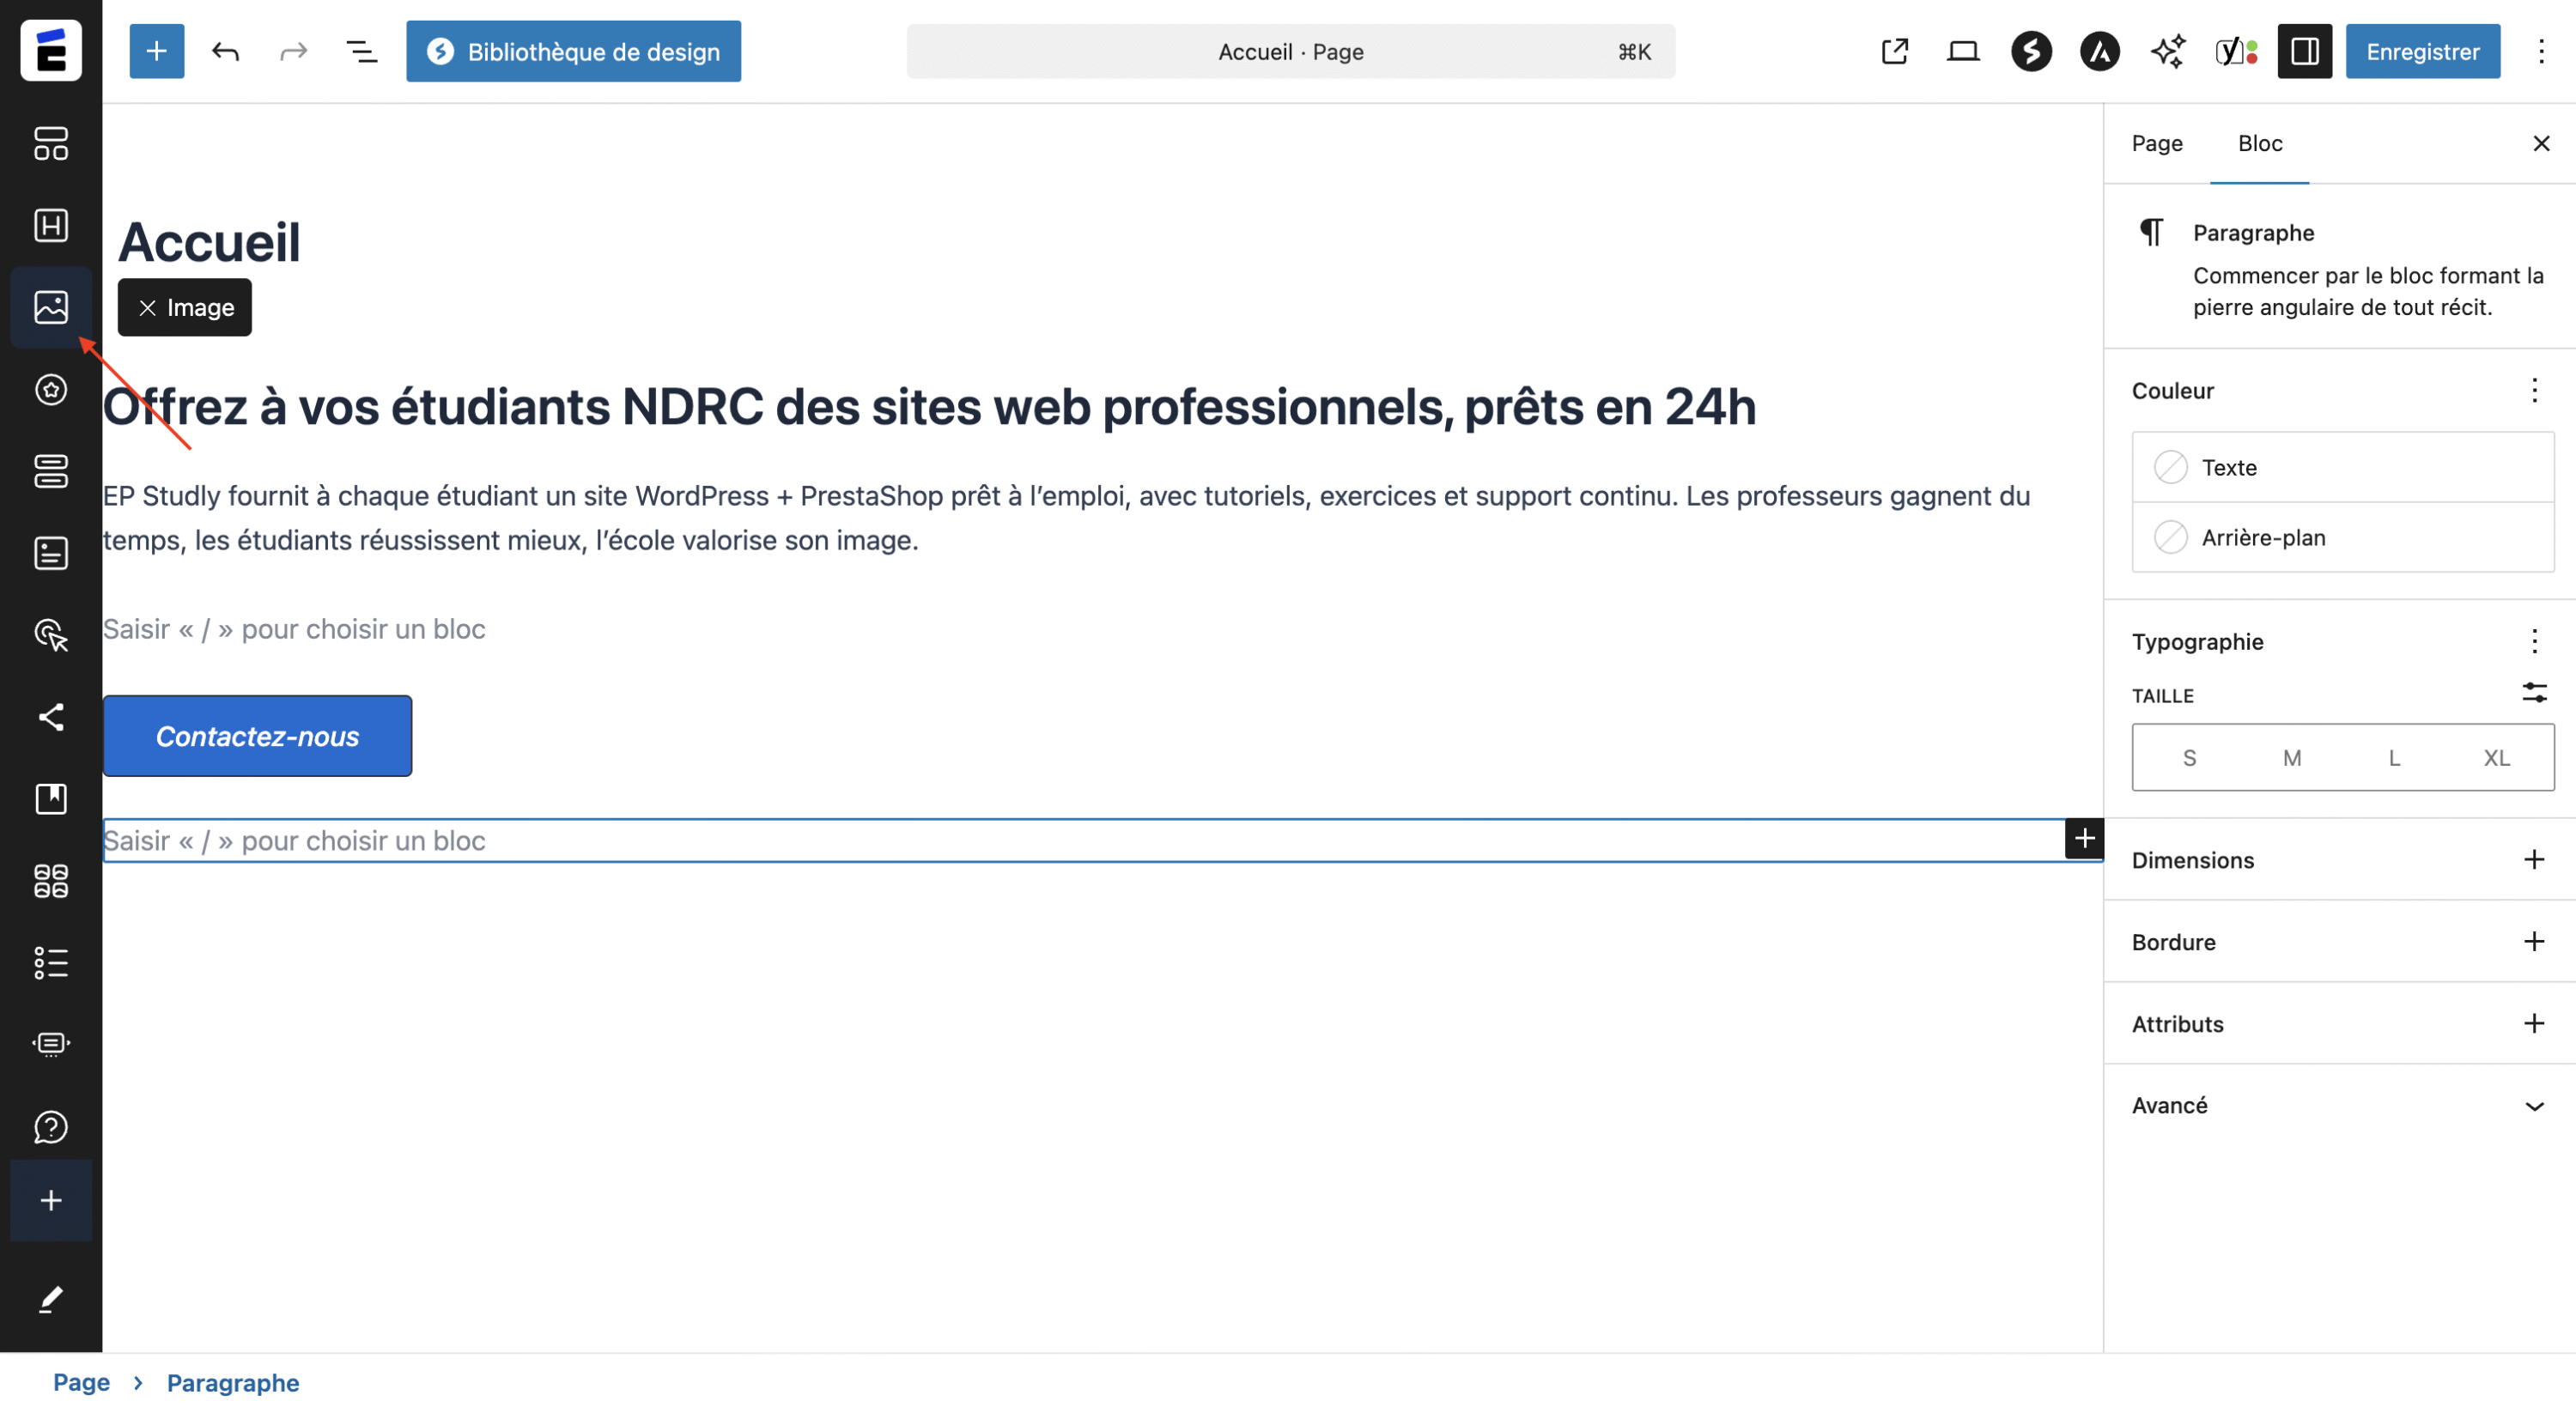Open the Couleur options menu

coord(2534,391)
